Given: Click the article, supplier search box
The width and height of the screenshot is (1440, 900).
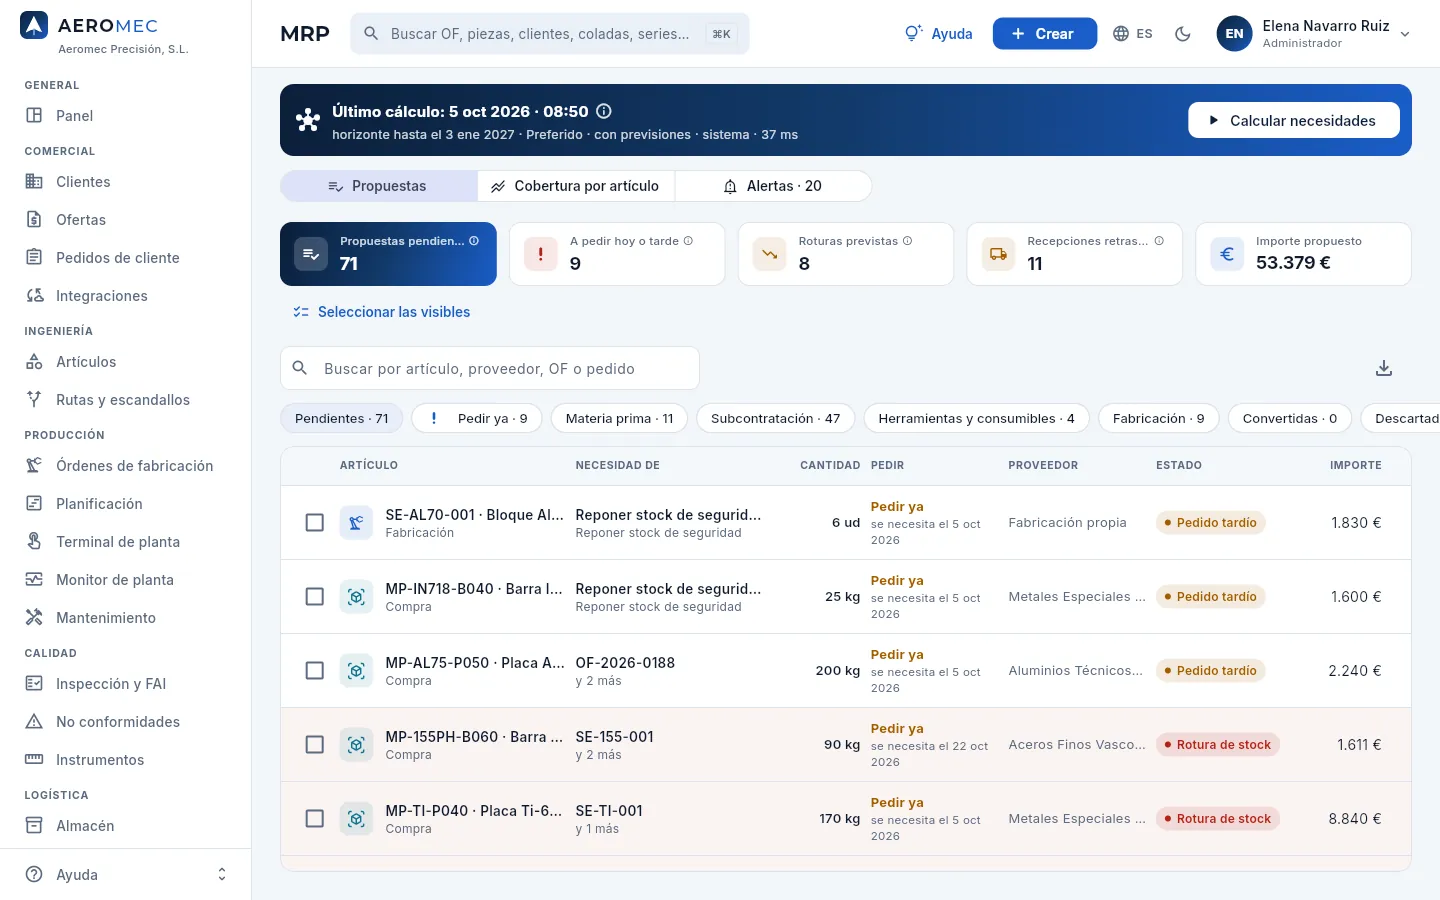Looking at the screenshot, I should pos(490,369).
